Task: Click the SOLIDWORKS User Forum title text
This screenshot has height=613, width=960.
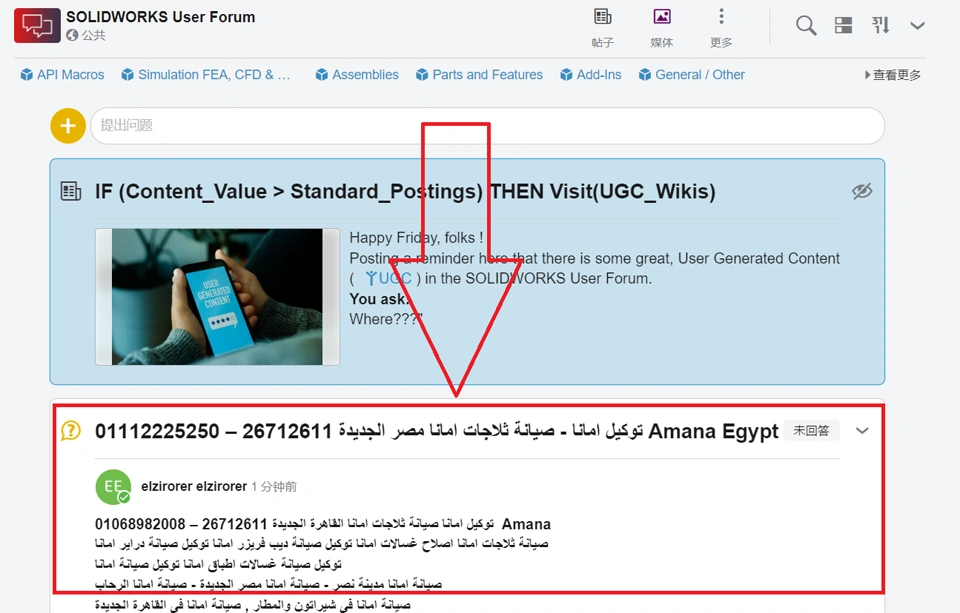Action: [x=160, y=17]
